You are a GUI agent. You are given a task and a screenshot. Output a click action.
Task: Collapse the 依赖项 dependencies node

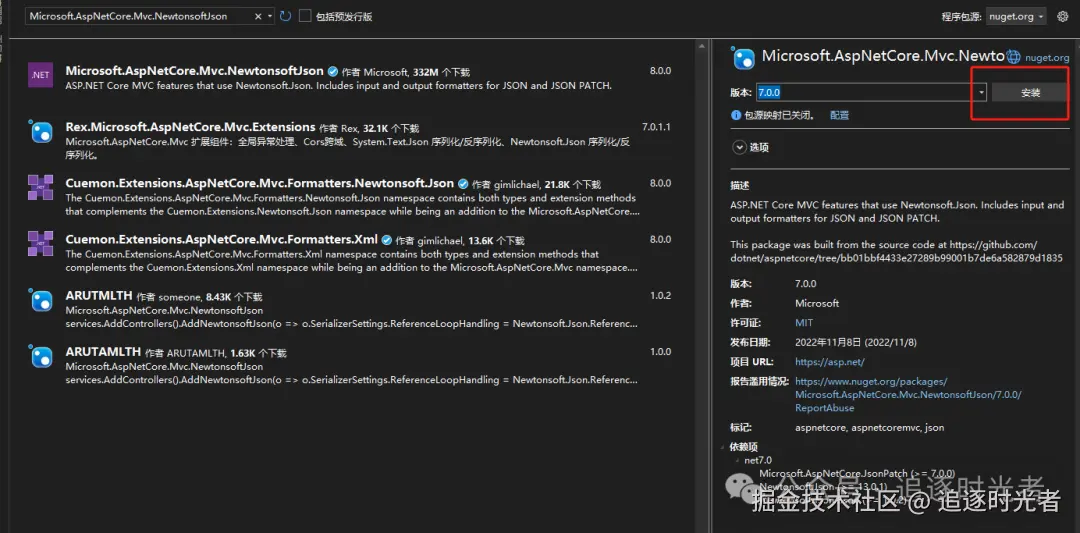[x=724, y=447]
